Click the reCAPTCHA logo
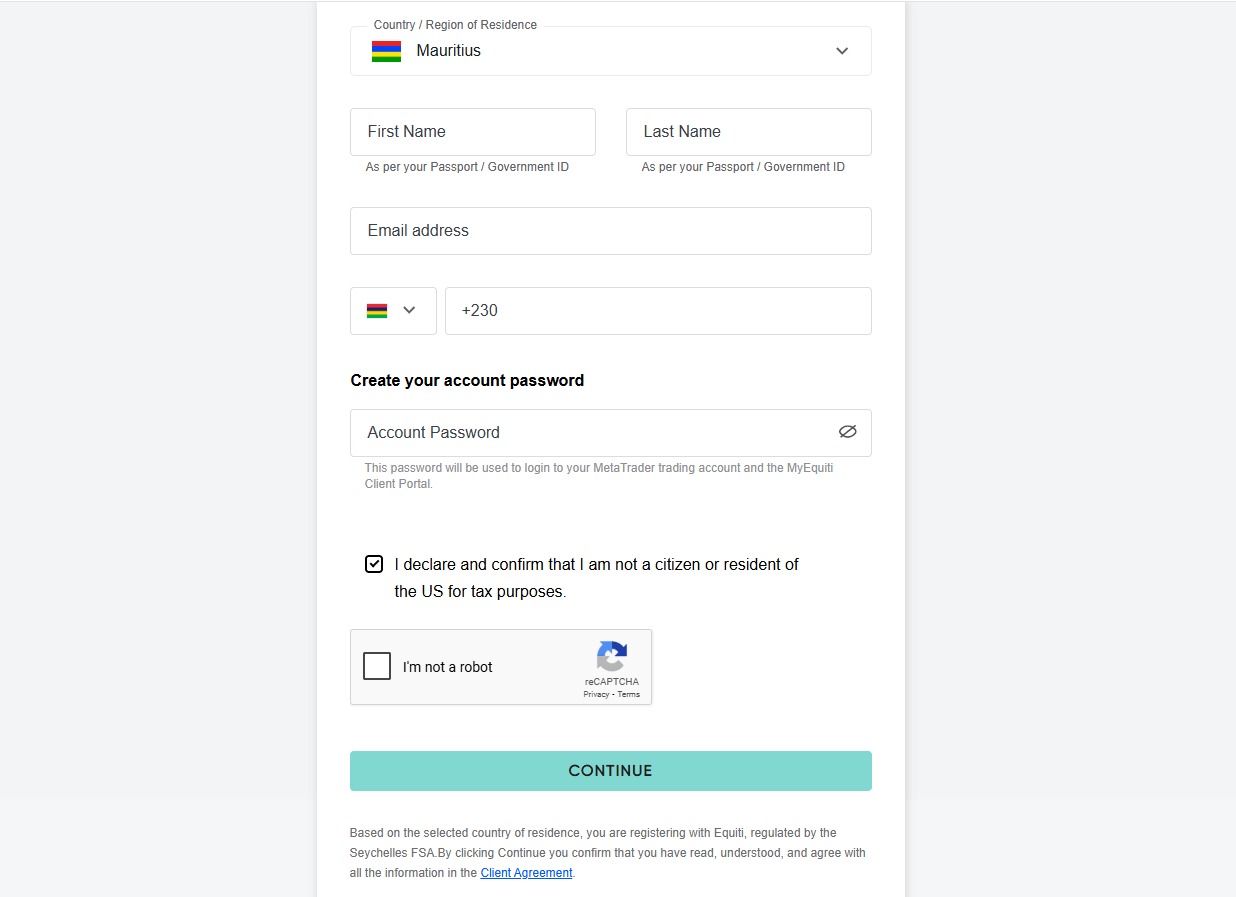The height and width of the screenshot is (897, 1236). click(x=612, y=657)
